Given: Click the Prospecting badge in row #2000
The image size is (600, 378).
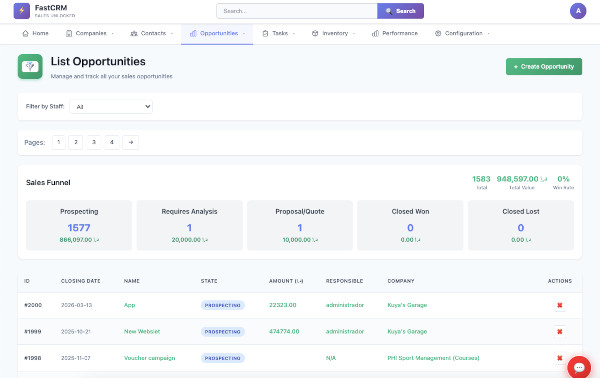Looking at the screenshot, I should pyautogui.click(x=223, y=305).
